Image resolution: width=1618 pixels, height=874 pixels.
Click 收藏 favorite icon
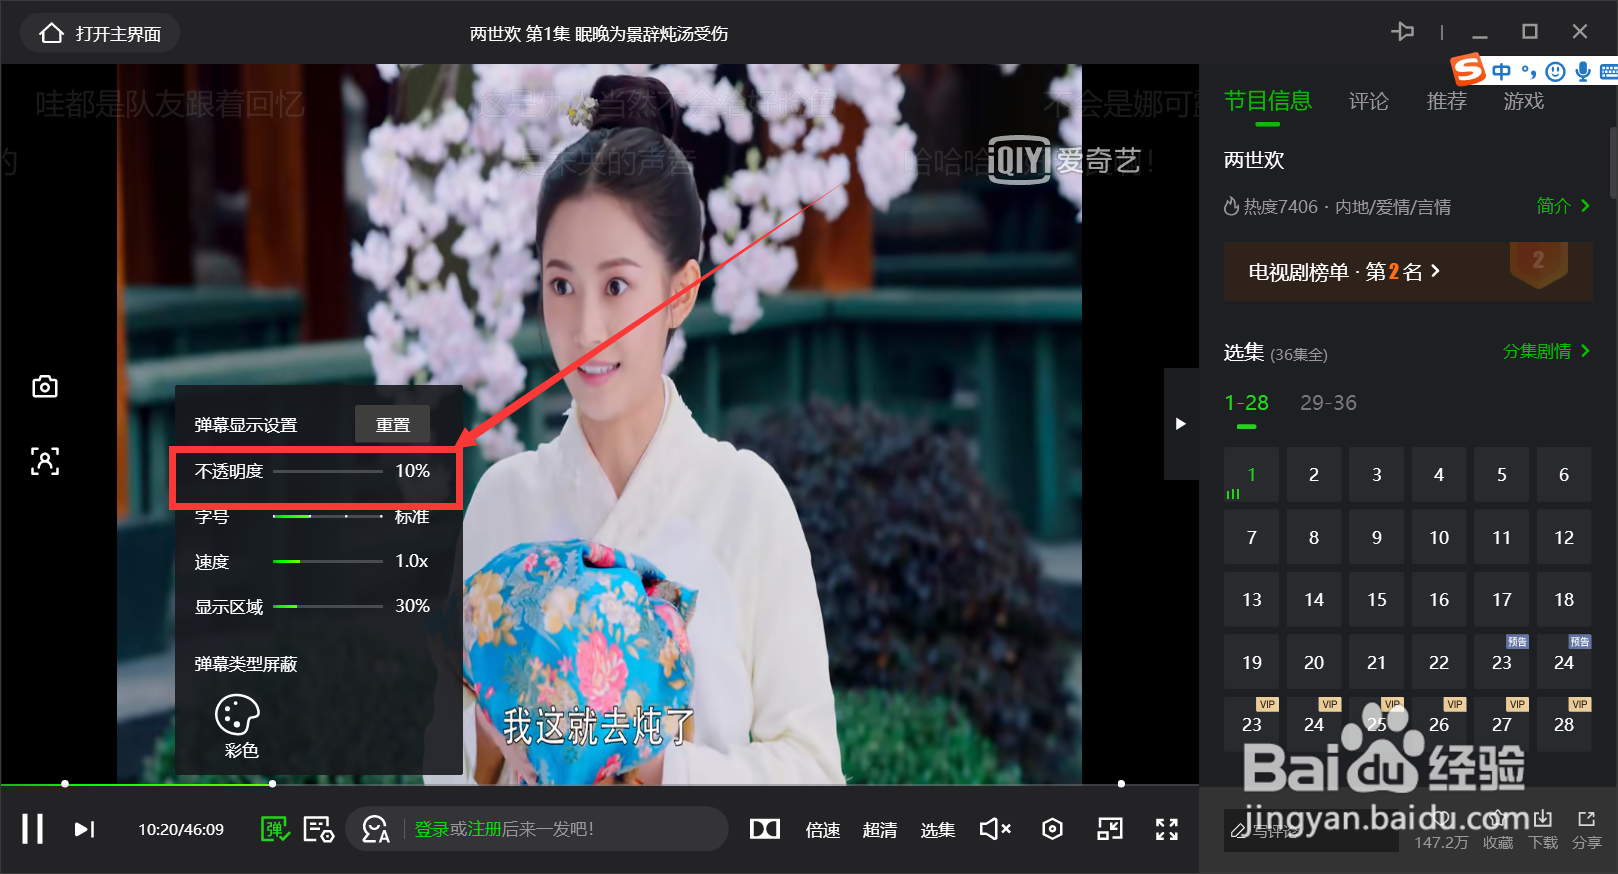1498,830
